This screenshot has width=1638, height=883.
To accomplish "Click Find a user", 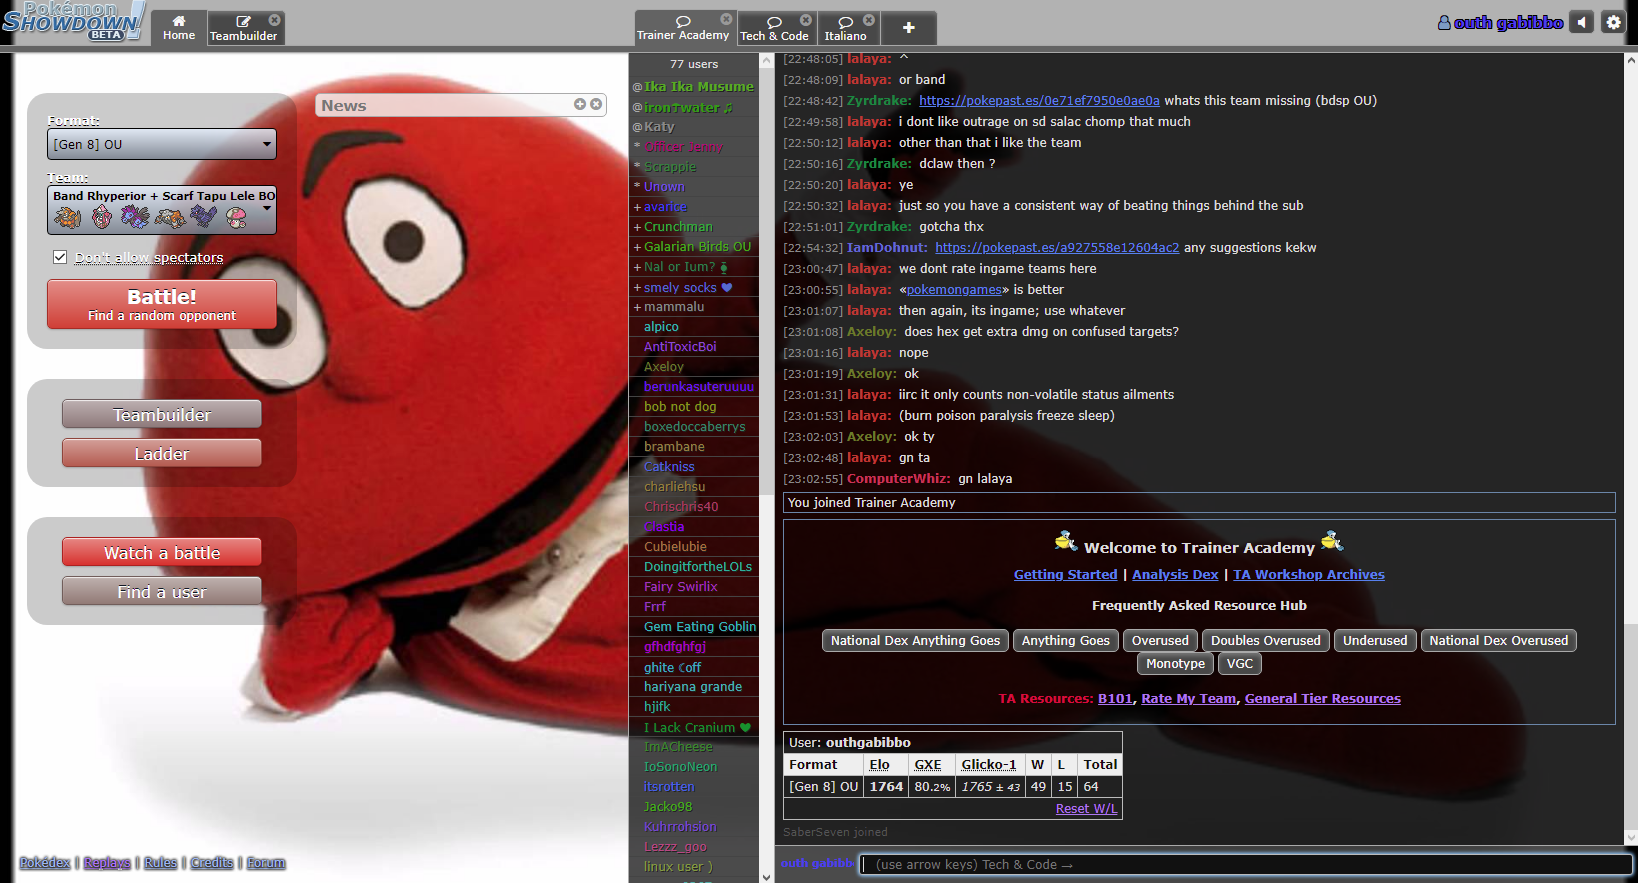I will pyautogui.click(x=162, y=591).
